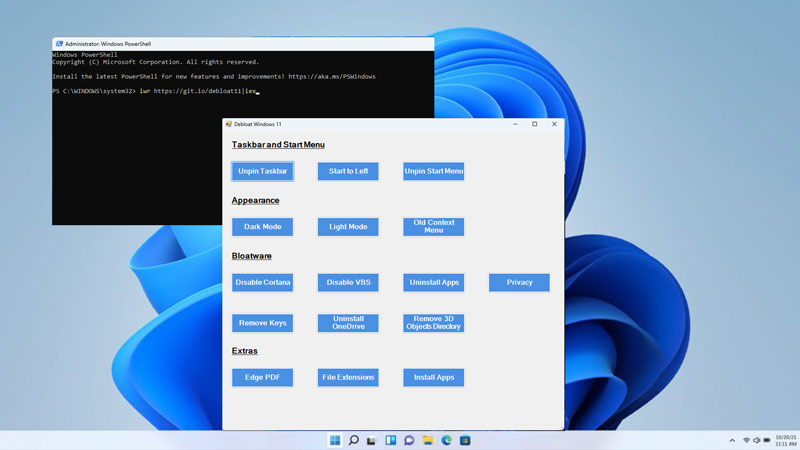800x450 pixels.
Task: Launch Microsoft Edge from taskbar
Action: 446,440
